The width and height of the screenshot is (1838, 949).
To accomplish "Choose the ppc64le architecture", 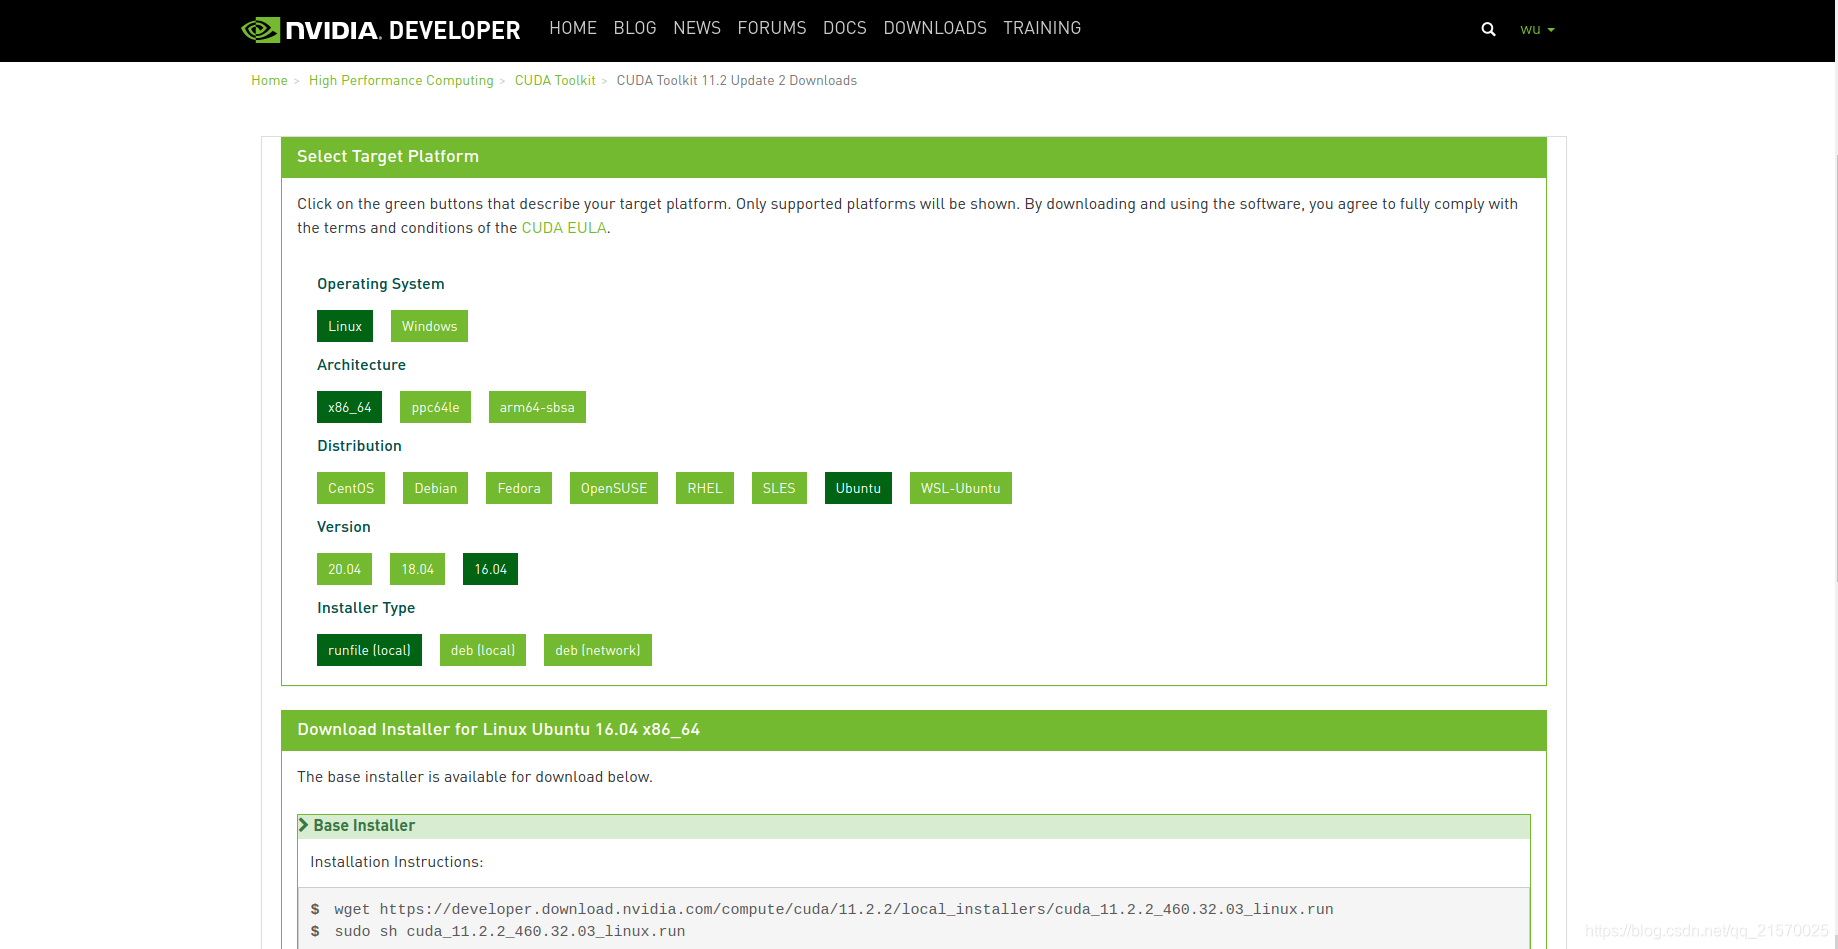I will point(435,407).
